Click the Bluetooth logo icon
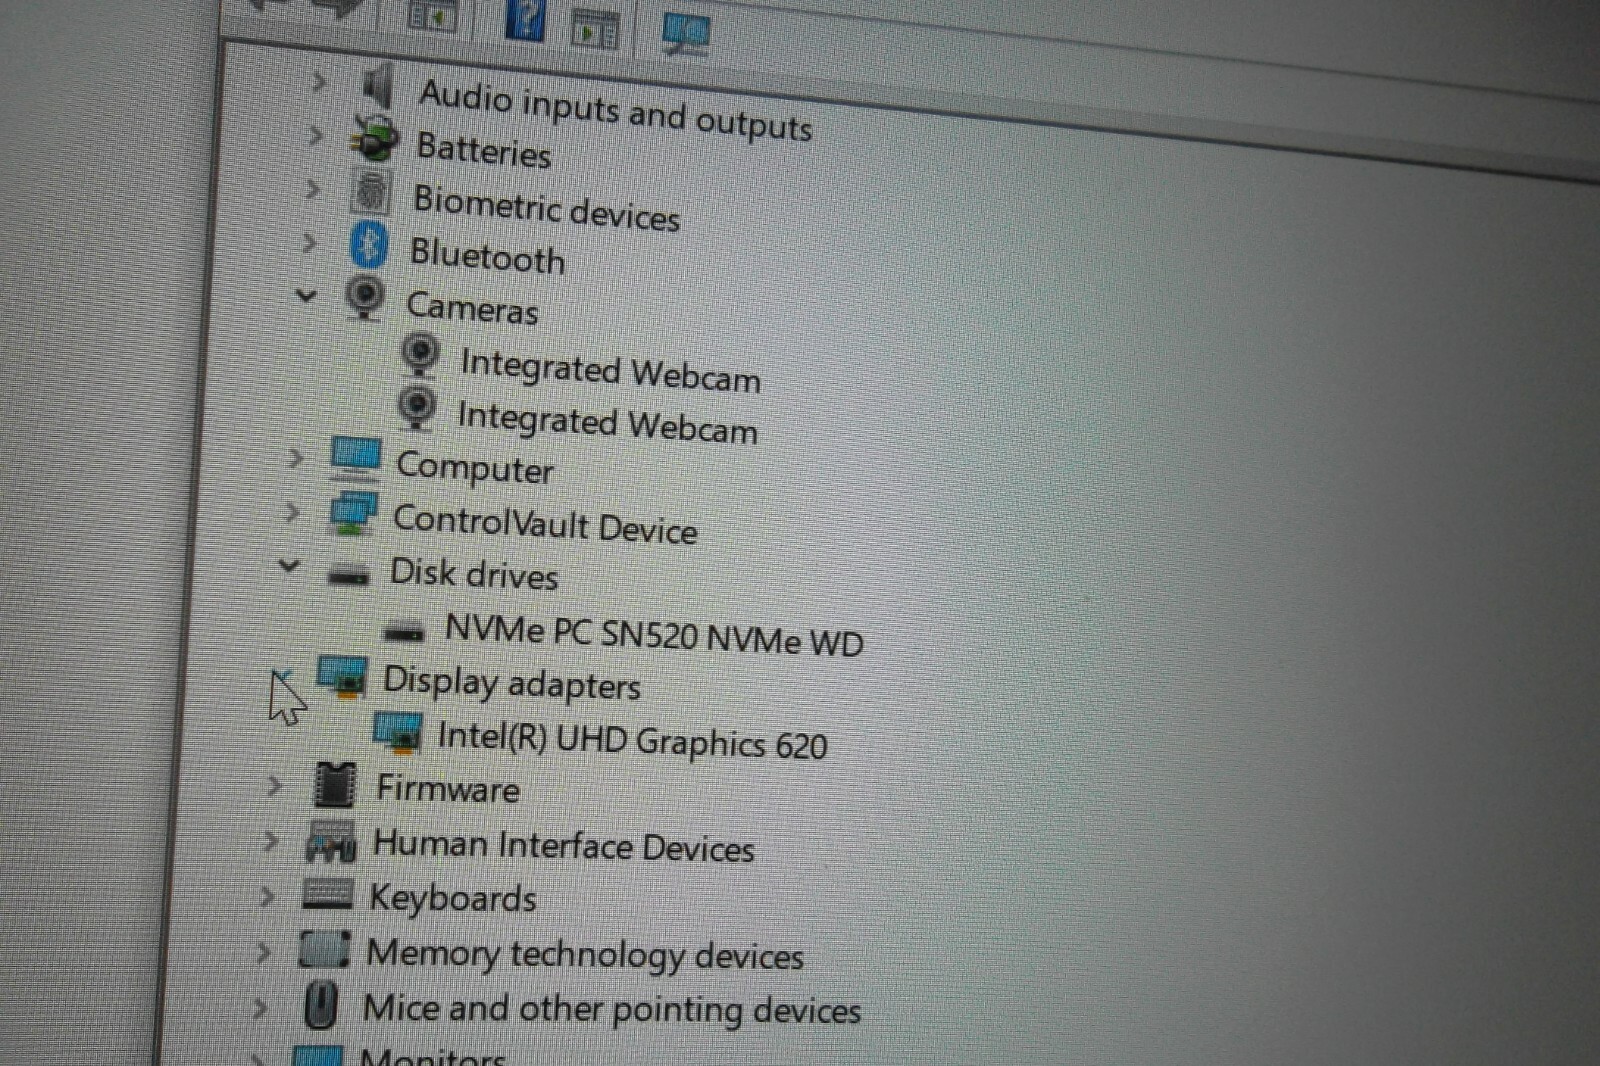The height and width of the screenshot is (1066, 1600). pyautogui.click(x=367, y=245)
